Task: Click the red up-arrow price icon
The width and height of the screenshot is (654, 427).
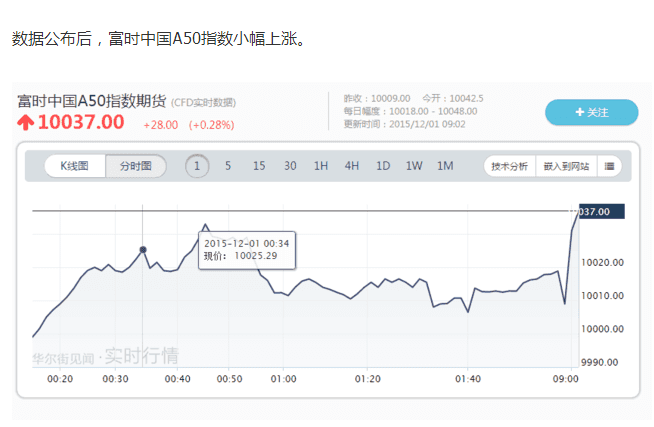Action: point(26,123)
